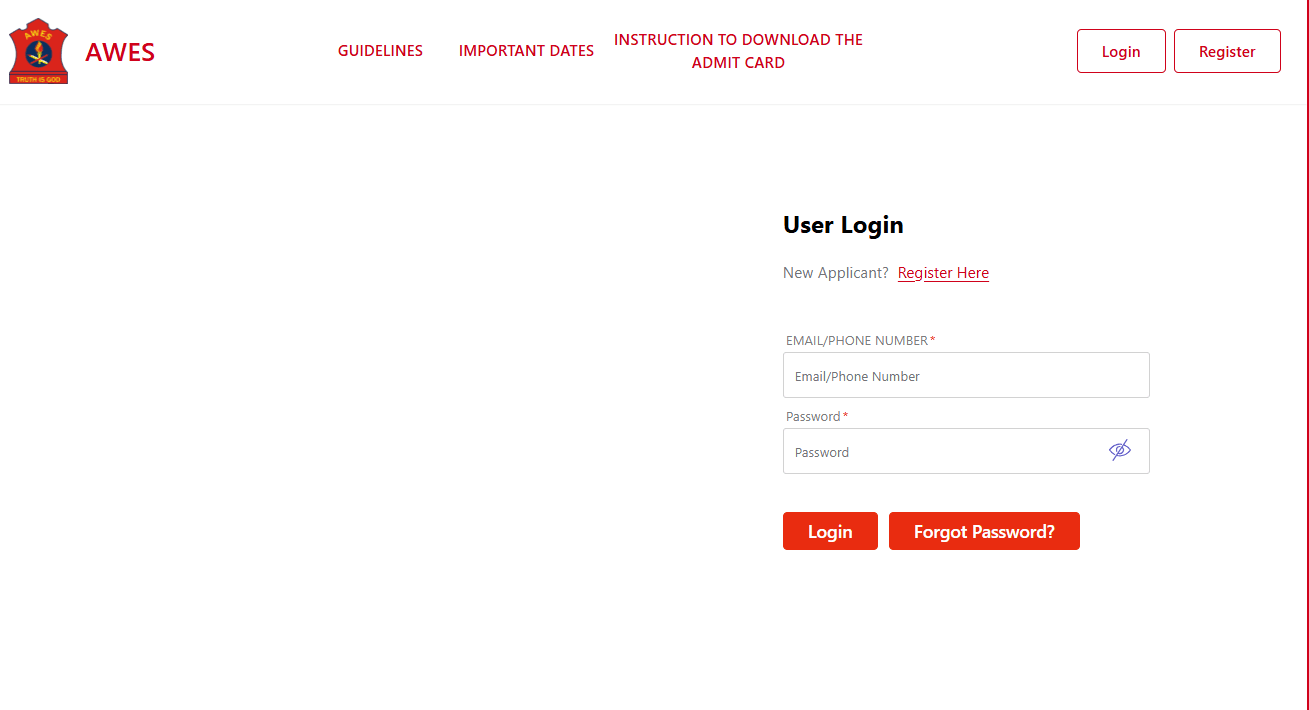This screenshot has width=1309, height=710.
Task: Click the New Applicant? text
Action: click(836, 273)
